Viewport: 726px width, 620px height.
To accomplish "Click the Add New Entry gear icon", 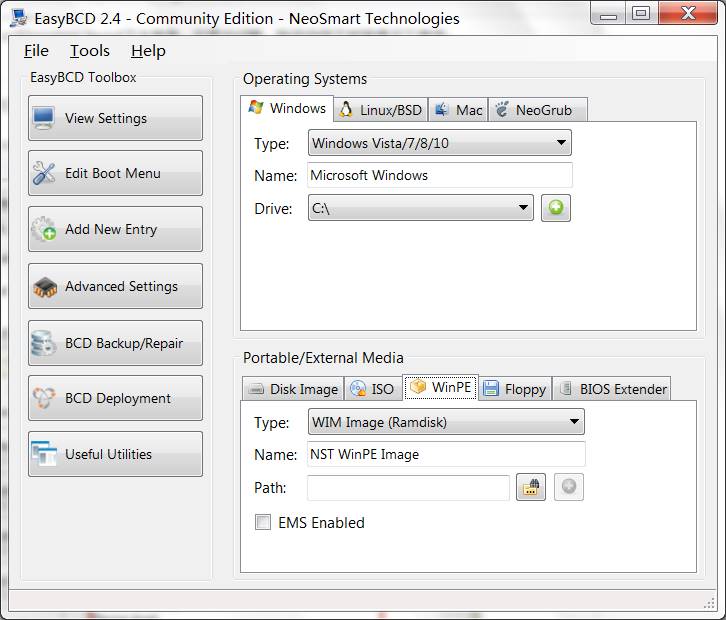I will [x=44, y=229].
